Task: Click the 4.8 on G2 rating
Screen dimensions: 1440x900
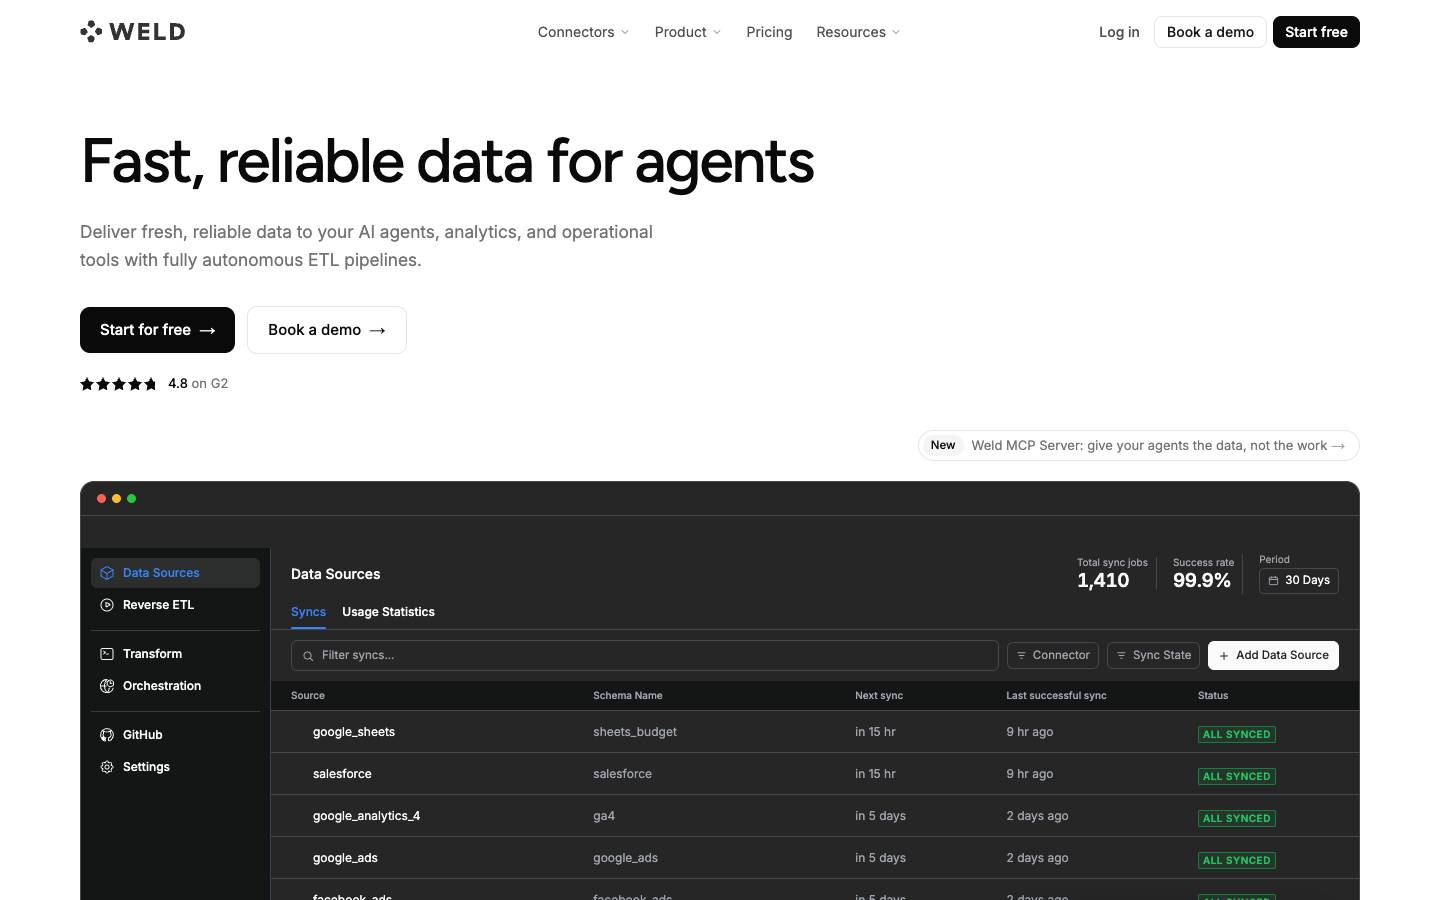Action: [198, 383]
